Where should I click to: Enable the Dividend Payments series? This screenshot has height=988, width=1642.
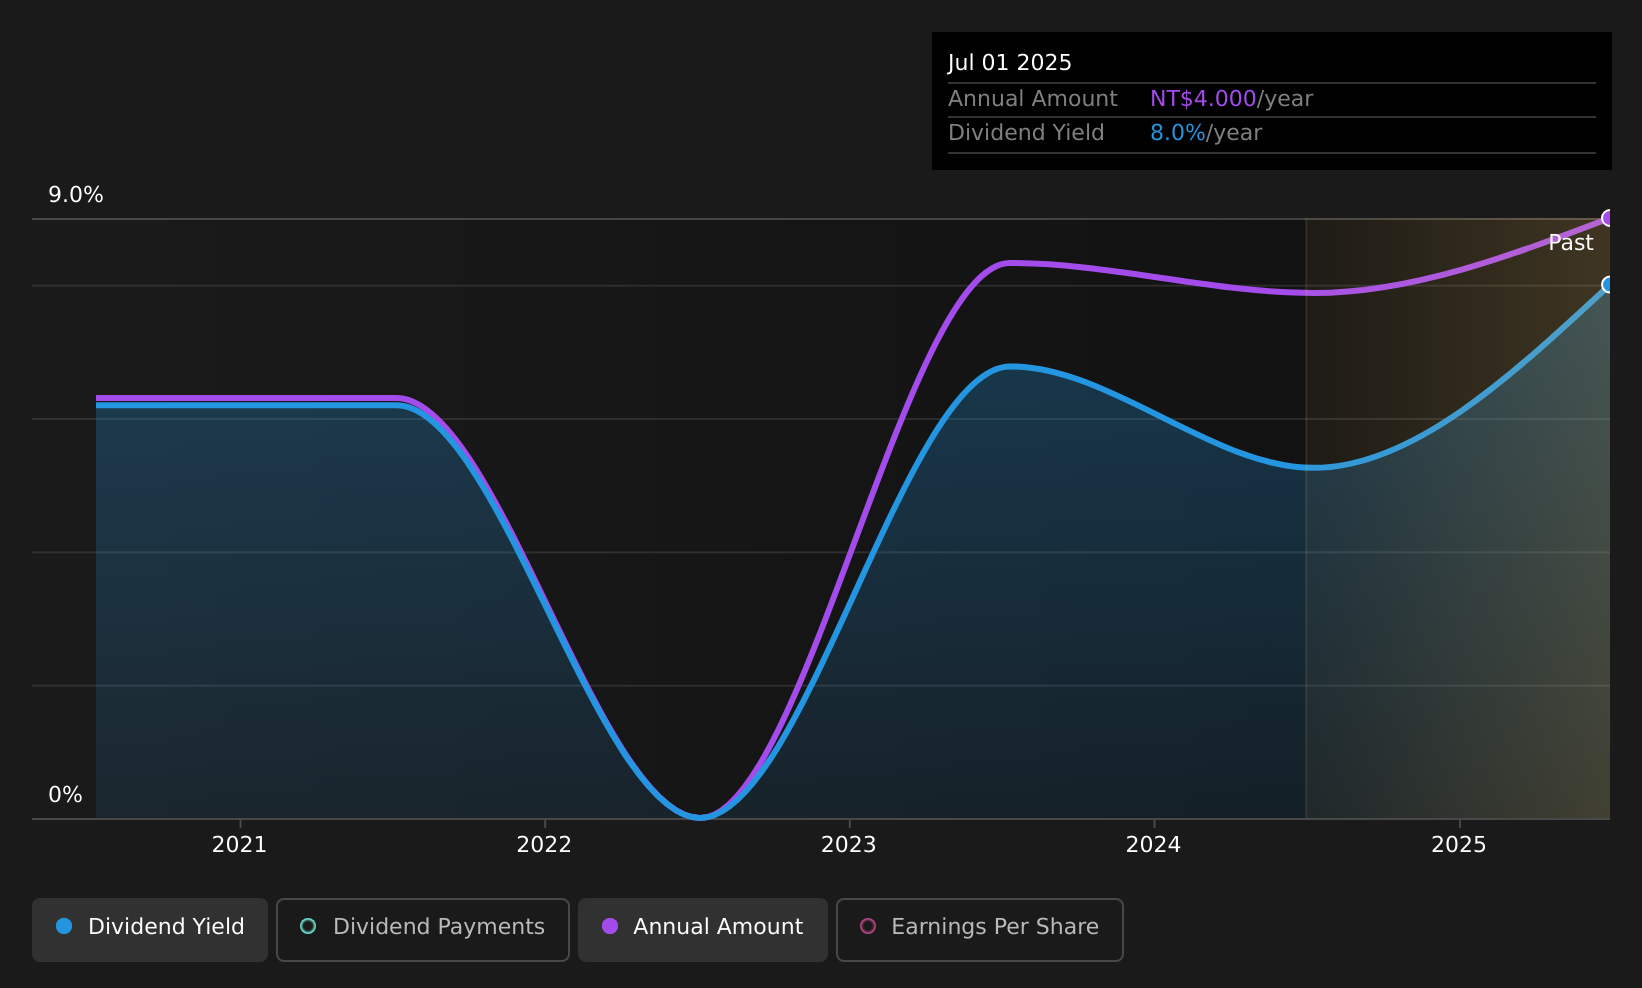[423, 930]
